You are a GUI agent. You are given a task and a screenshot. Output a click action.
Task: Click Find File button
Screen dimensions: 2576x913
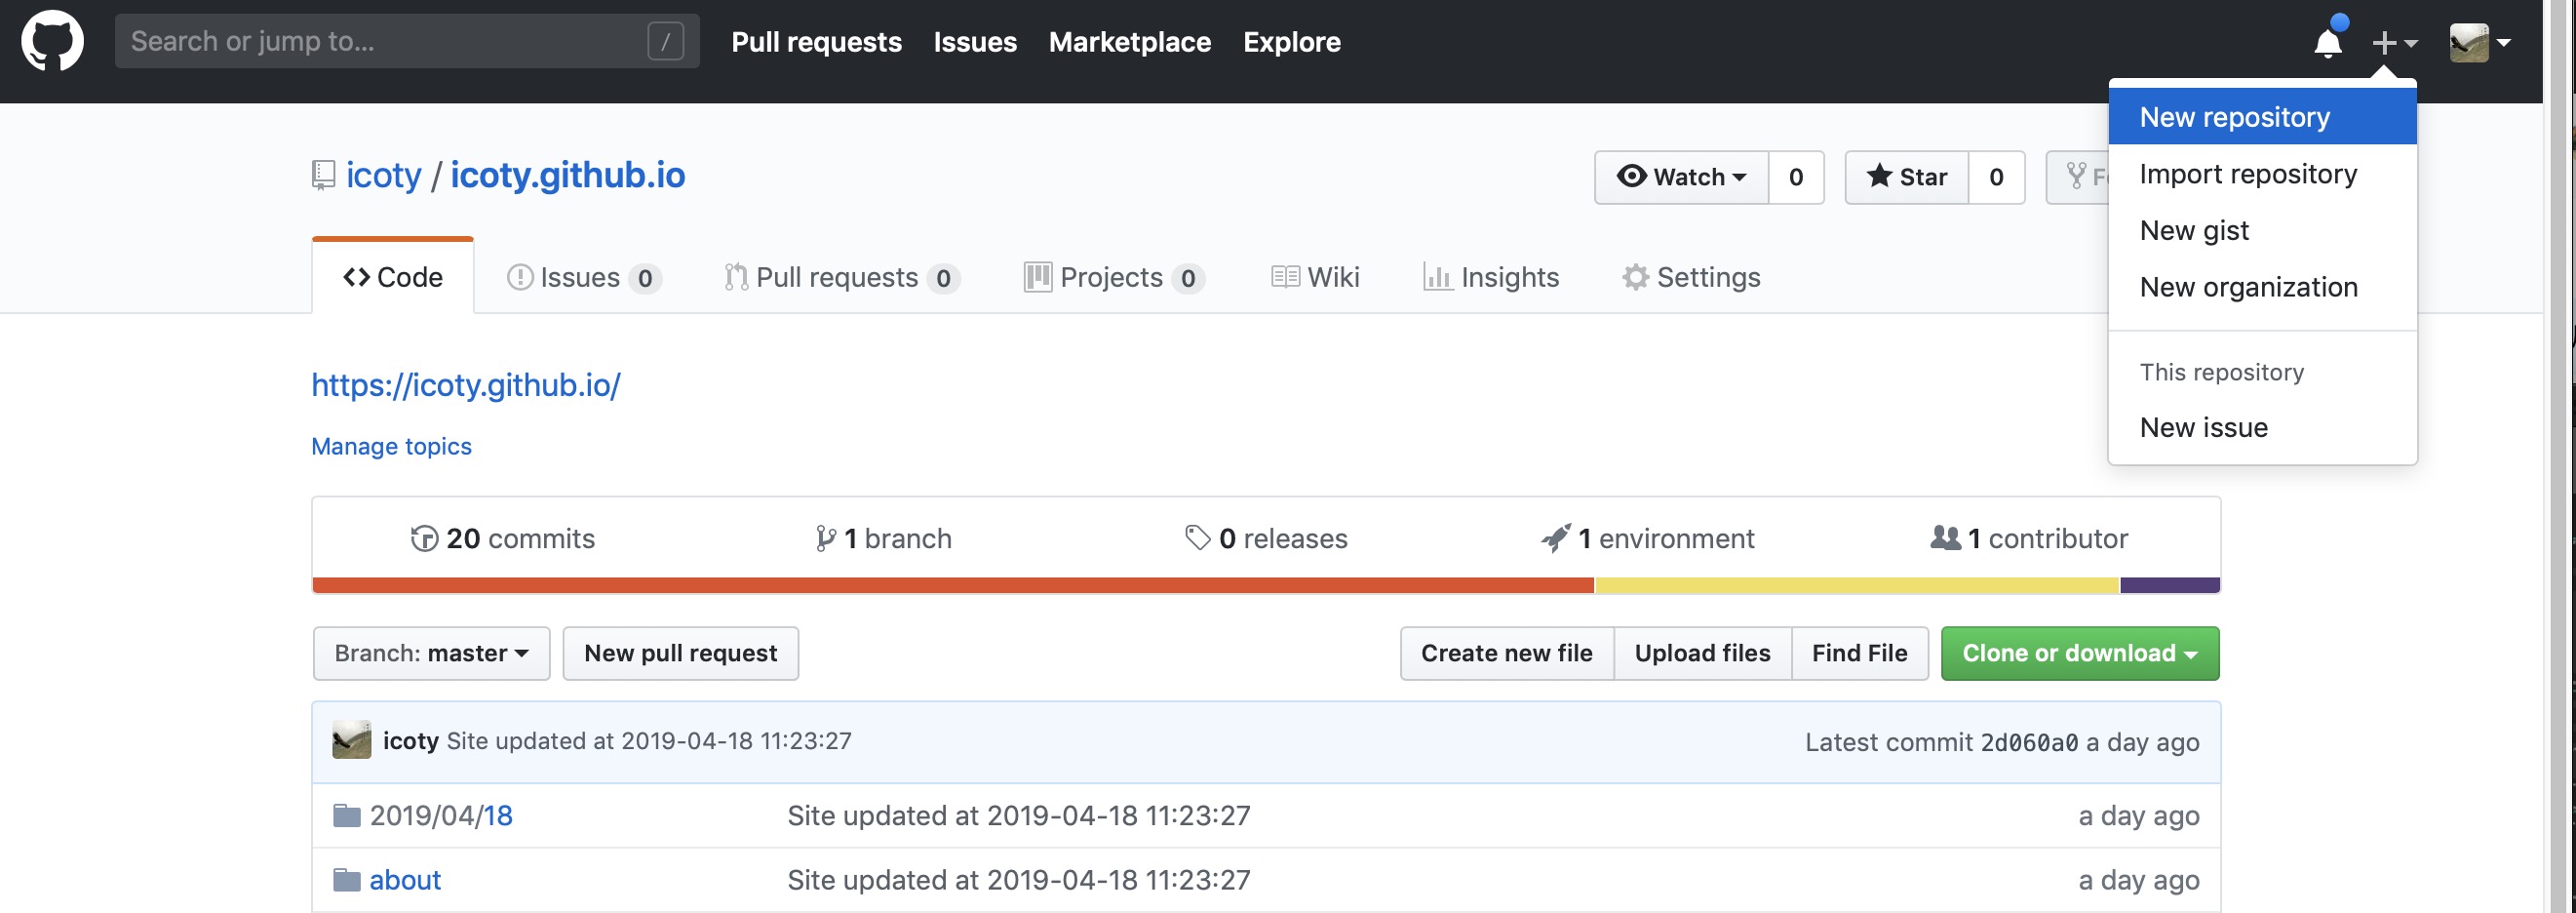[1859, 653]
